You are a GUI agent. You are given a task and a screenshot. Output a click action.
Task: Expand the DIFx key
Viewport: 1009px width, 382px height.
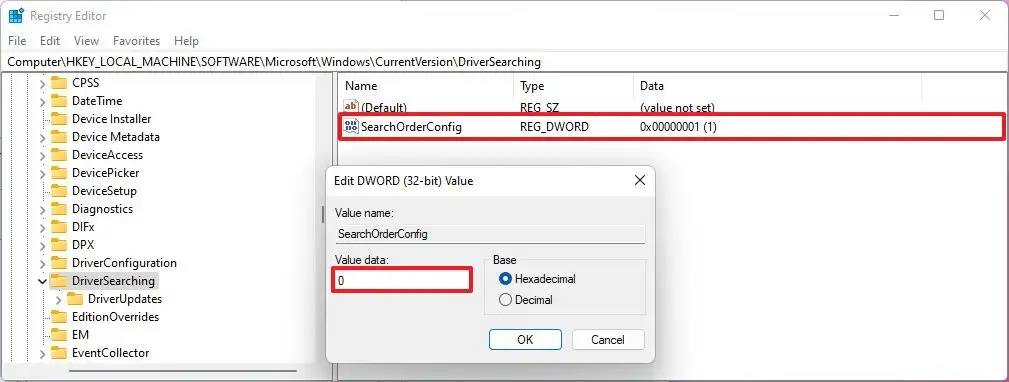(42, 227)
